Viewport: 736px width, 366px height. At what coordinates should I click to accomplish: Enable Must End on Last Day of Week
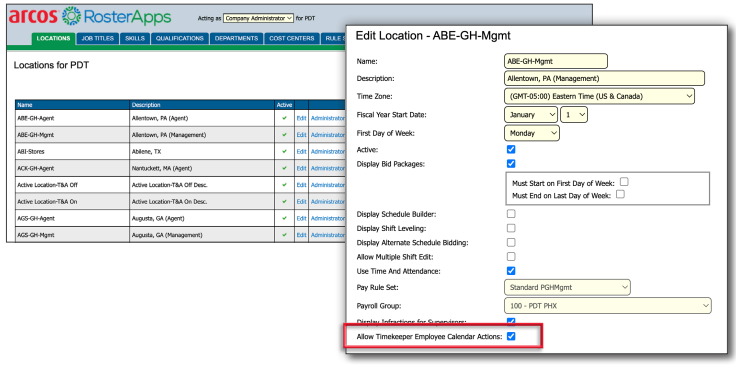pos(621,194)
